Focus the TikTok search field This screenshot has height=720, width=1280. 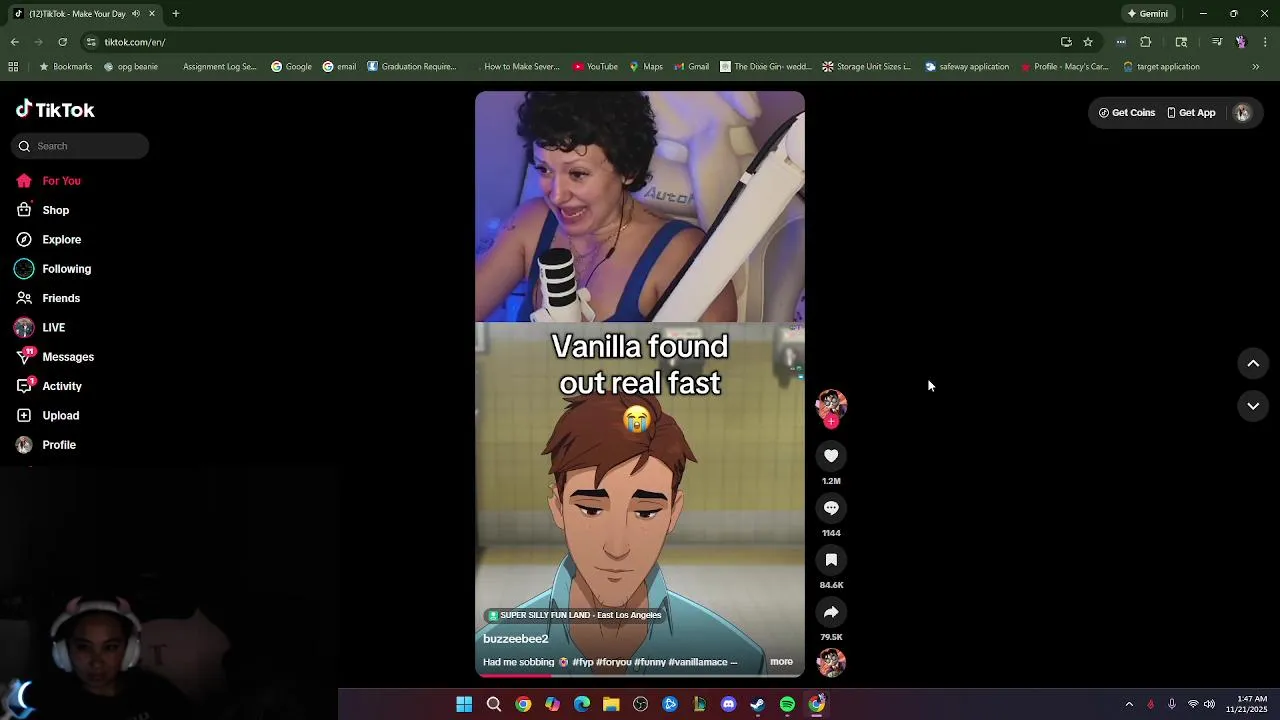80,146
